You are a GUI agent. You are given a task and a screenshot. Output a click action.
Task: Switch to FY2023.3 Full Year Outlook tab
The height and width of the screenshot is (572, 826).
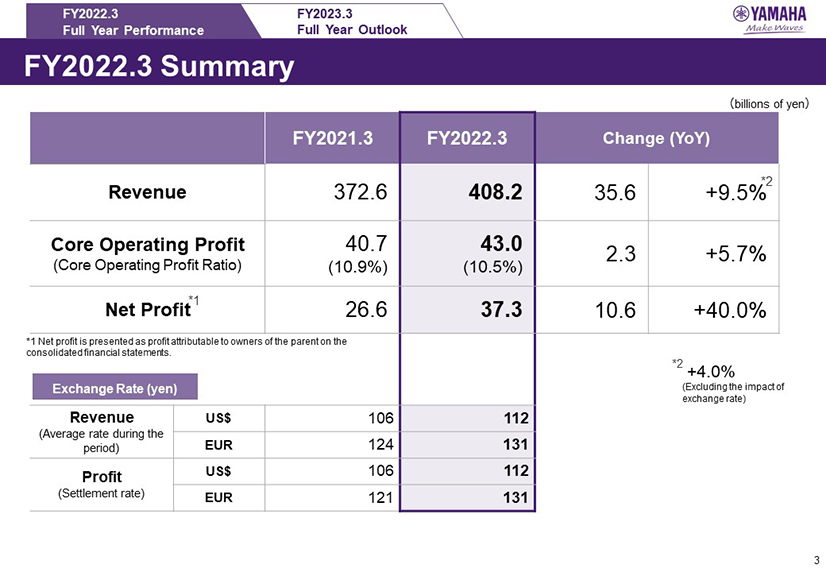(352, 21)
